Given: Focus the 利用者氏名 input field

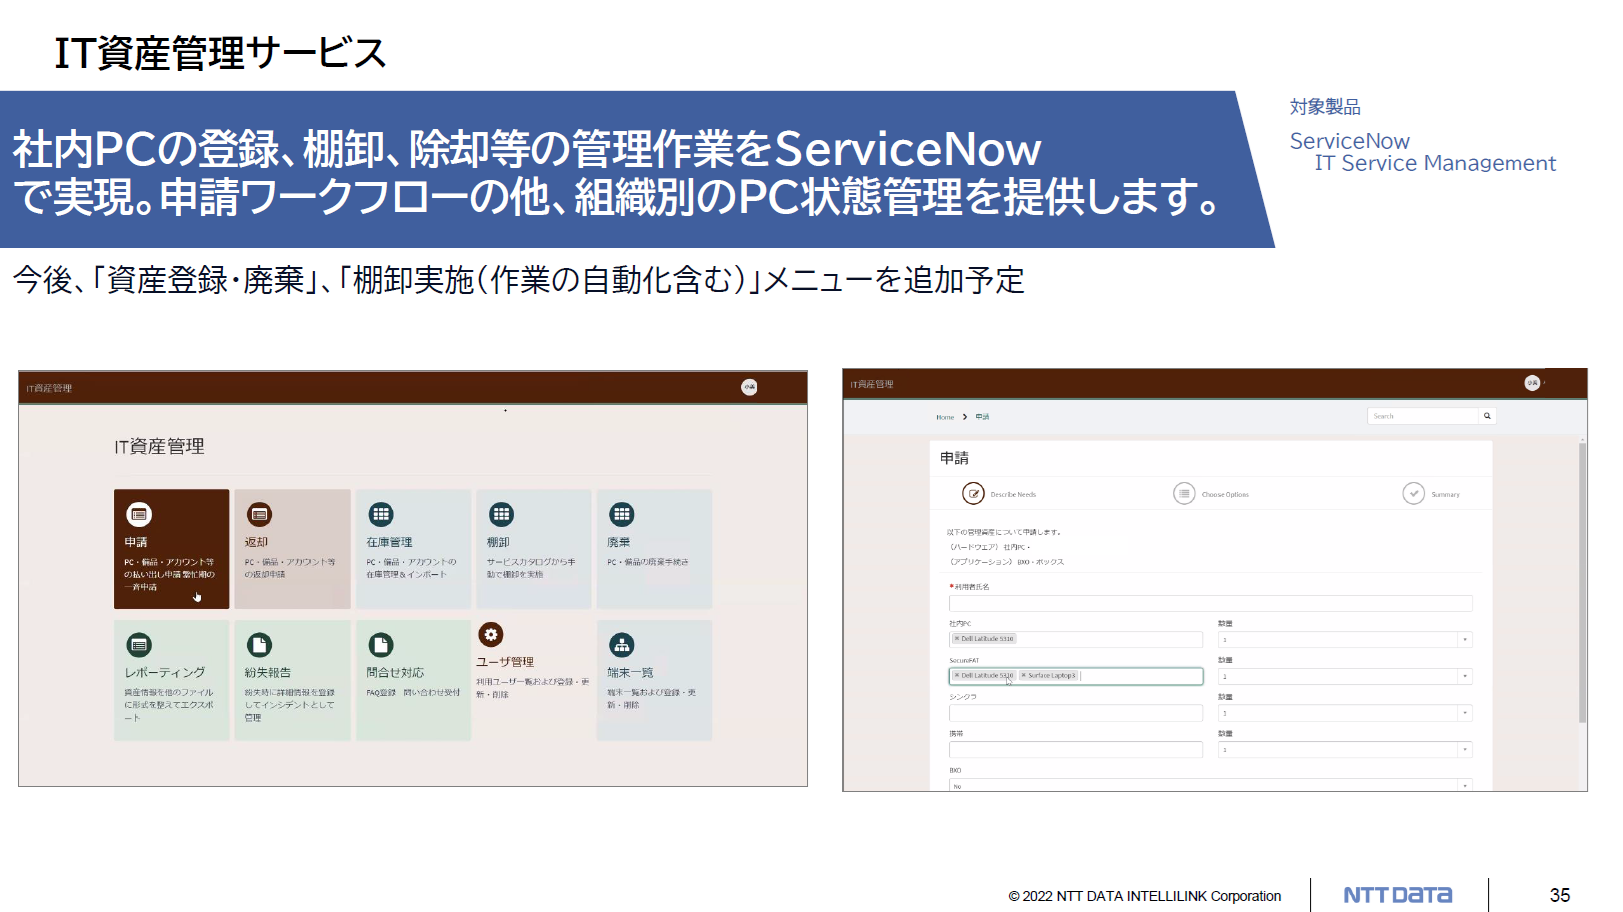Looking at the screenshot, I should pyautogui.click(x=1210, y=603).
